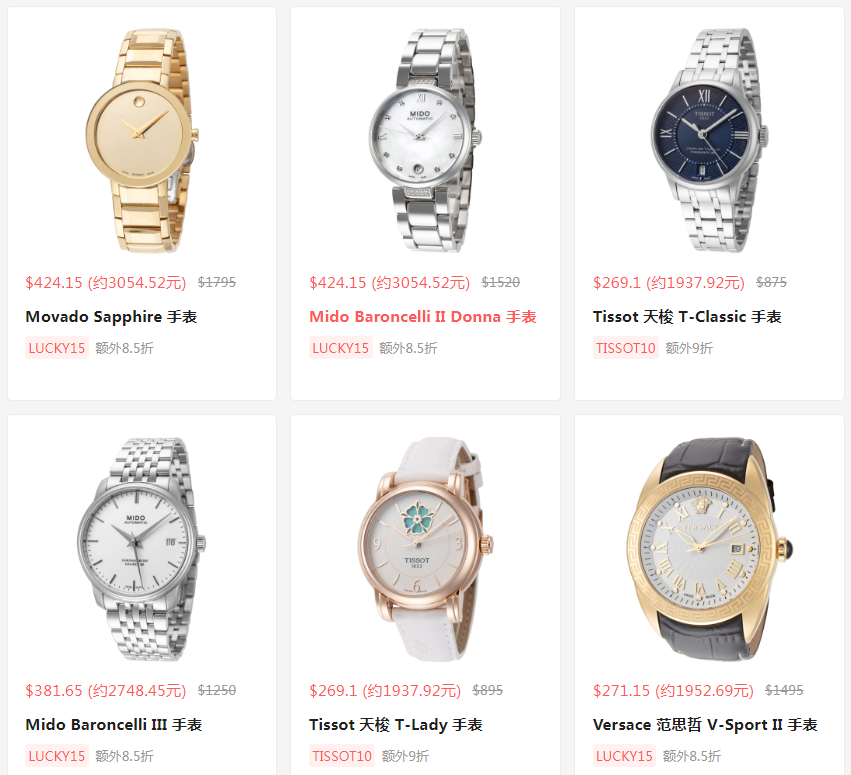
Task: Copy the LUCKY15 code under Mido Baroncelli III
Action: [x=57, y=756]
